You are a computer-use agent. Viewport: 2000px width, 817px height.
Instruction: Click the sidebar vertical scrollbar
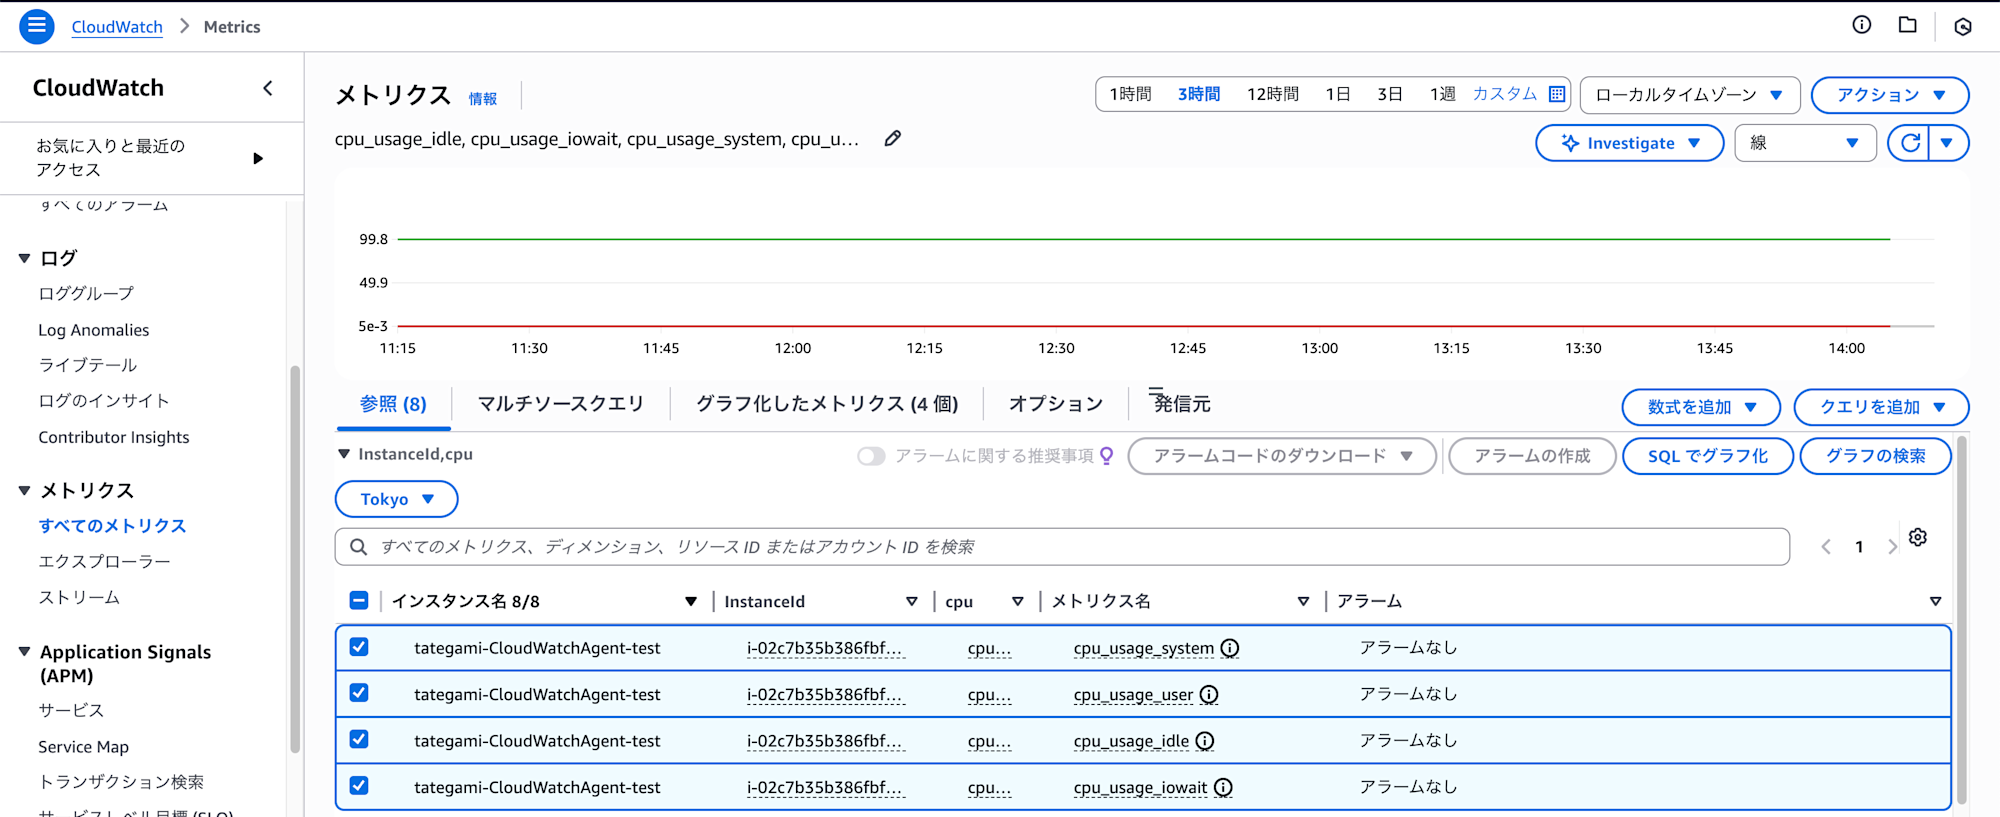[x=295, y=560]
